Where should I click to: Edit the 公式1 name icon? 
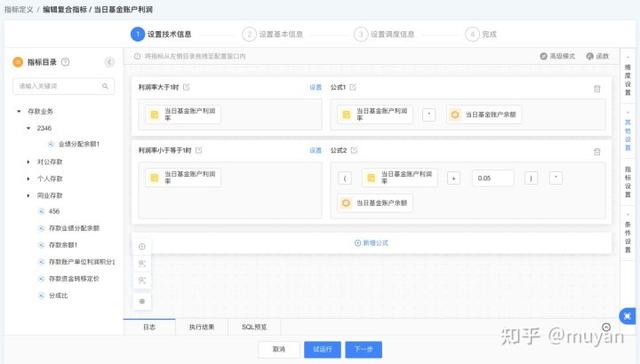(x=353, y=87)
